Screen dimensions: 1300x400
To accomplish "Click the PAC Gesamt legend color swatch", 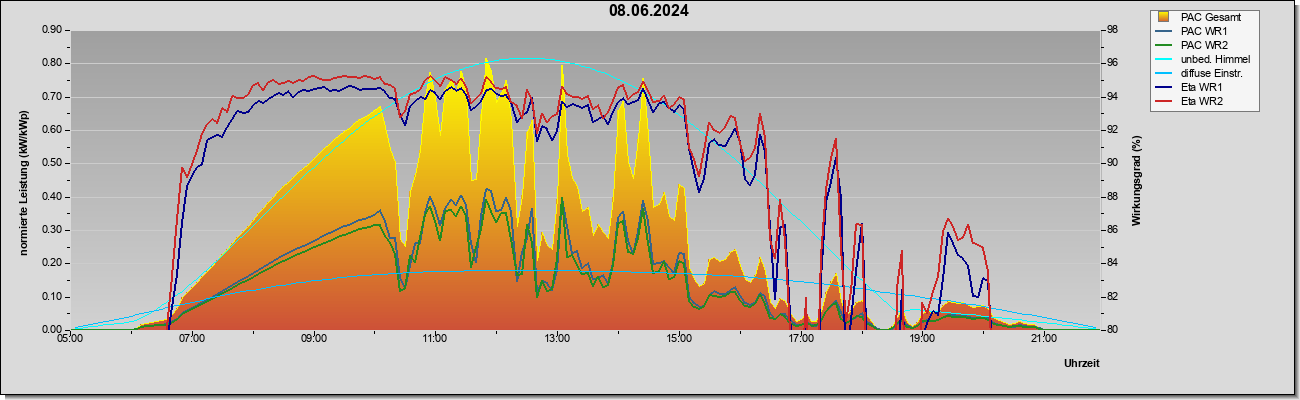I will pyautogui.click(x=1164, y=17).
